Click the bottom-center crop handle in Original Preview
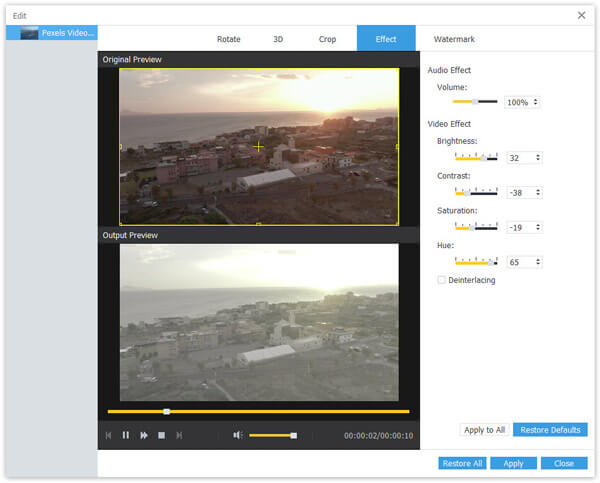 click(259, 224)
